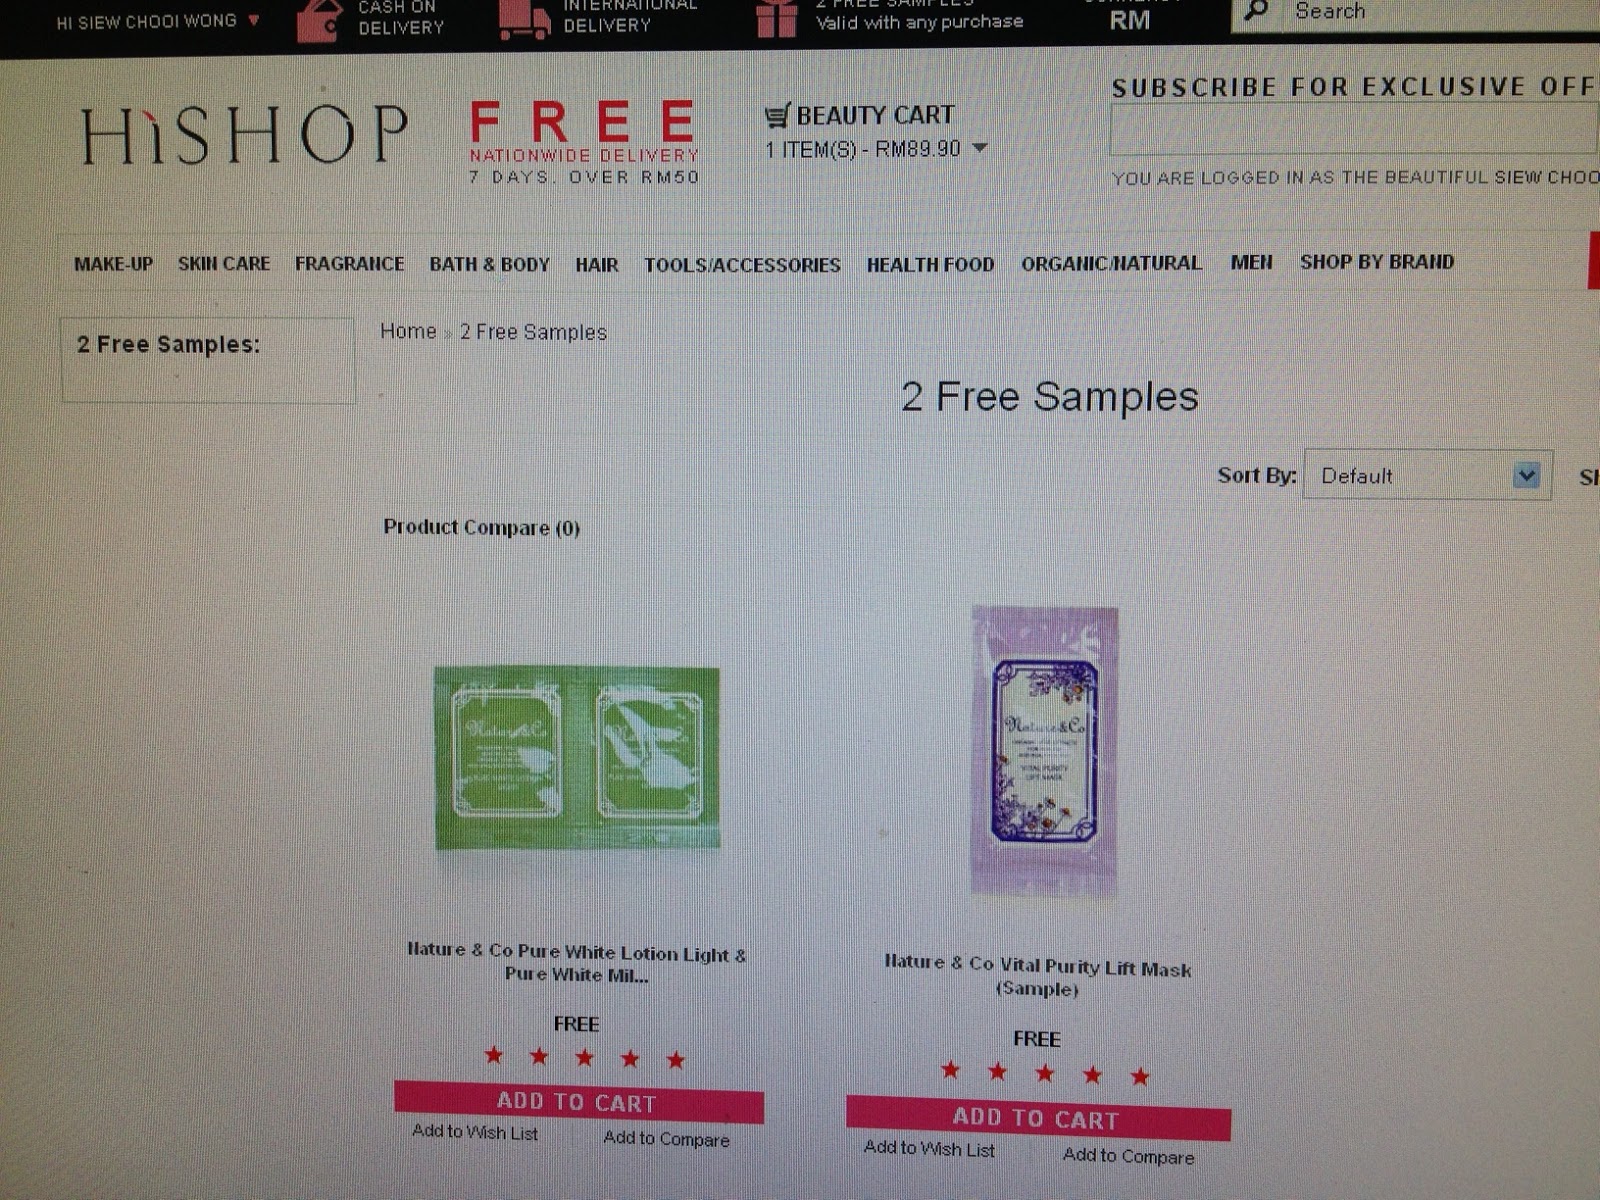The height and width of the screenshot is (1200, 1600).
Task: Click the search magnifier icon
Action: pos(1256,12)
